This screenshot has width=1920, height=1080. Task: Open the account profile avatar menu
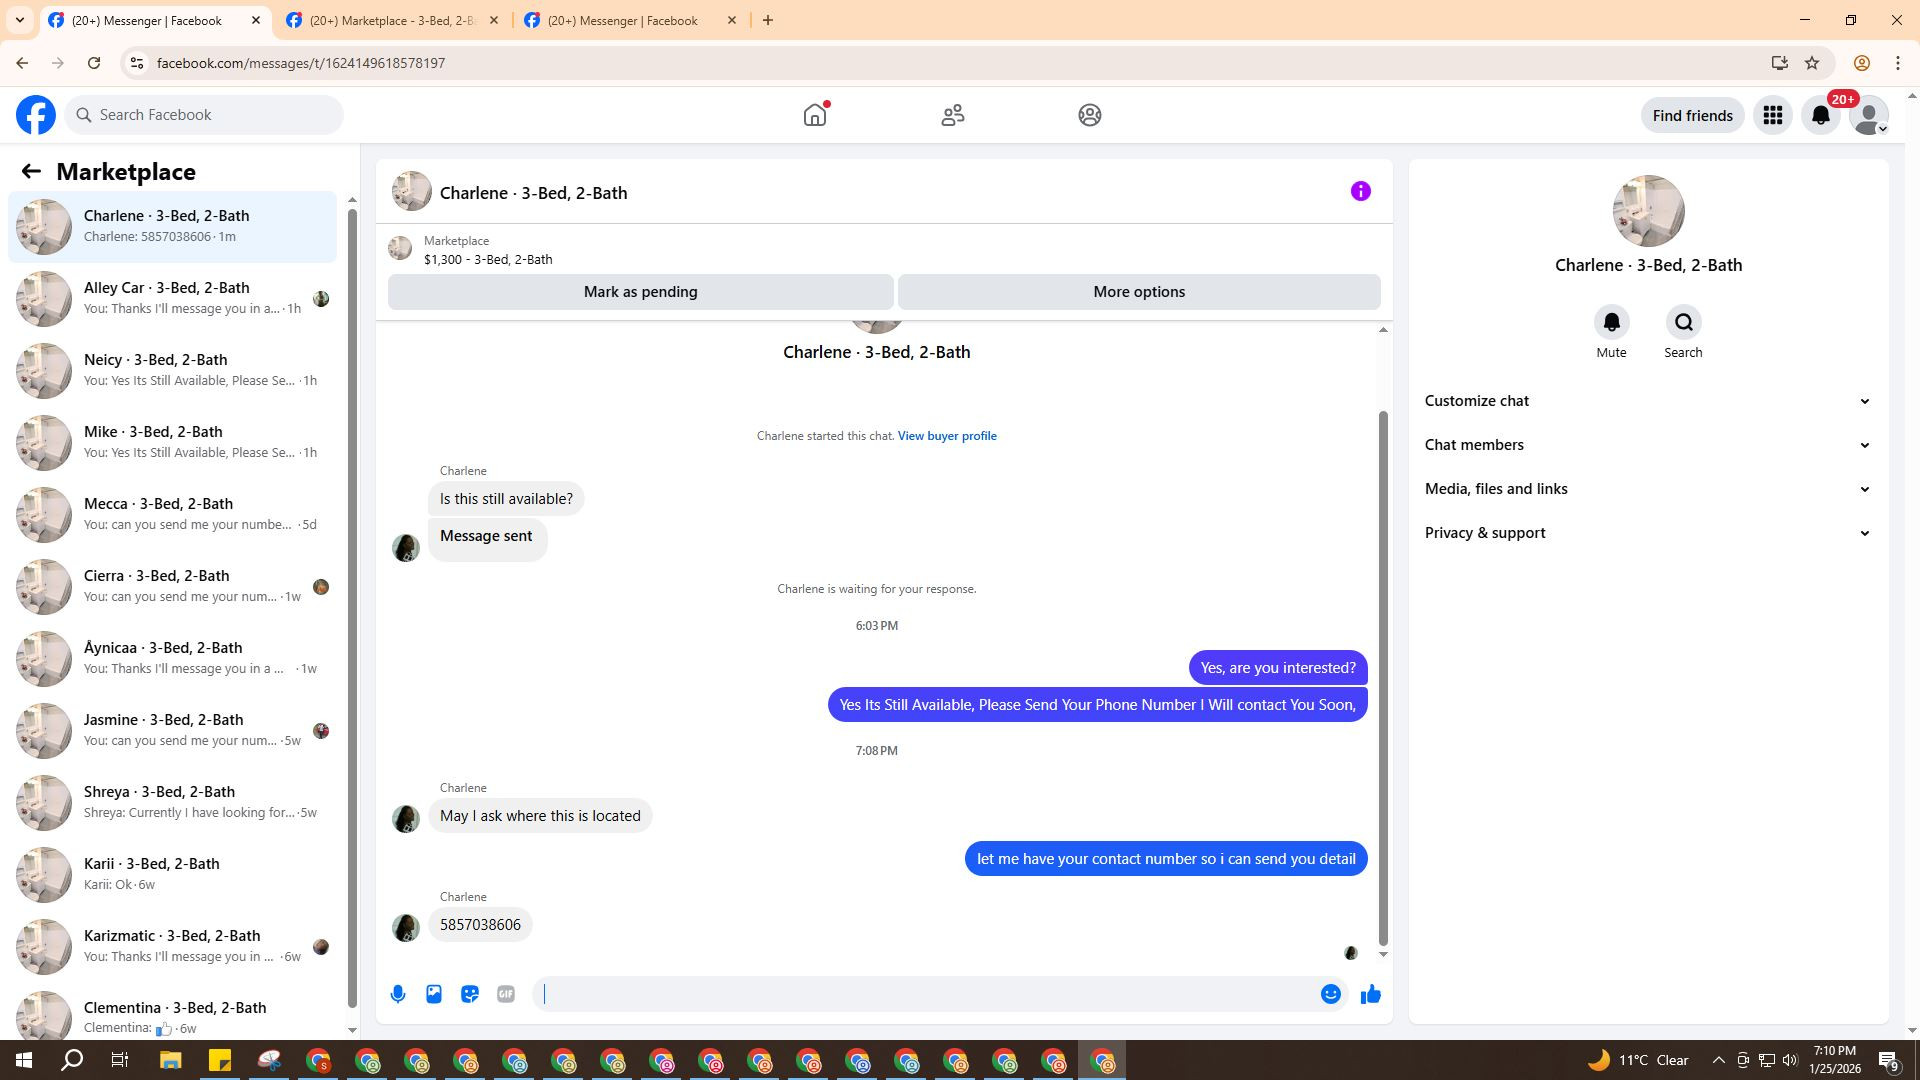1869,115
